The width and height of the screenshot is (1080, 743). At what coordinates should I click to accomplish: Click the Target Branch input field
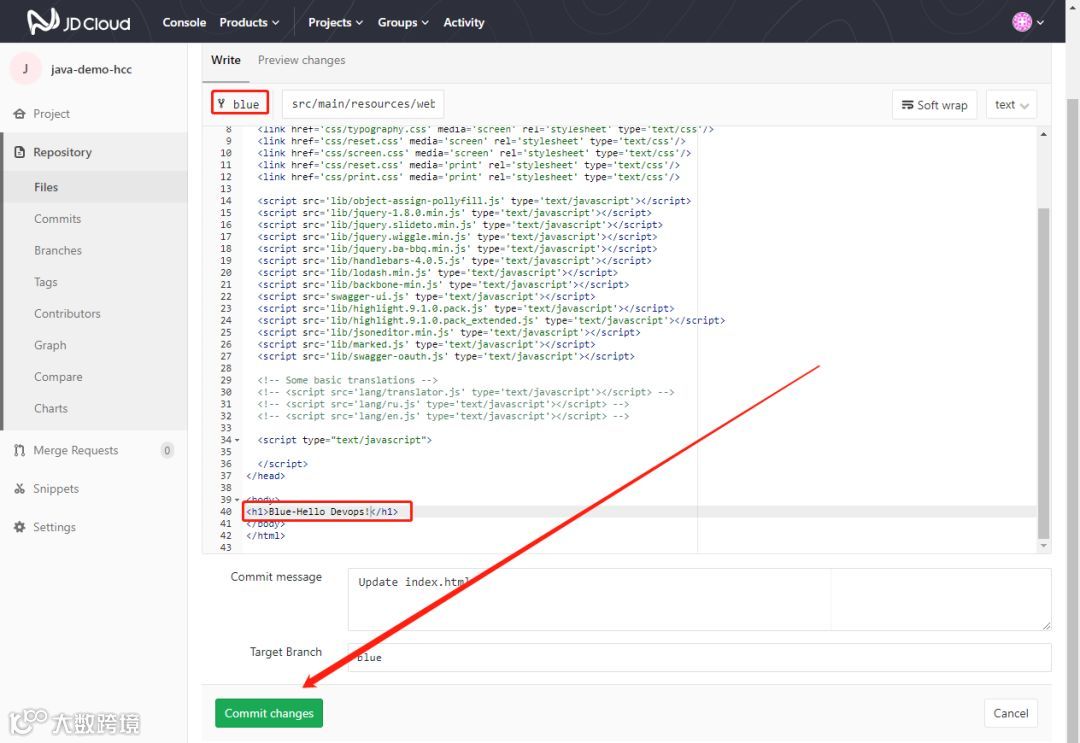(x=699, y=658)
